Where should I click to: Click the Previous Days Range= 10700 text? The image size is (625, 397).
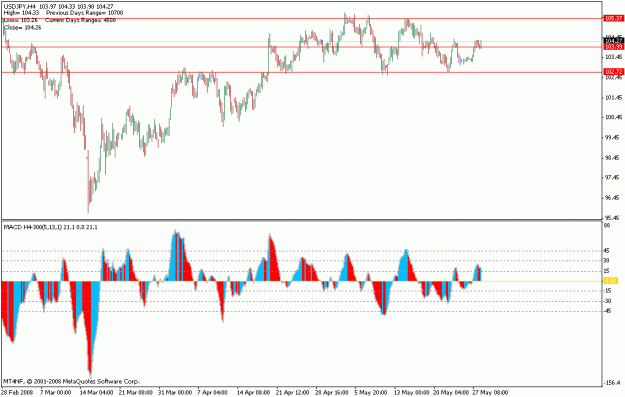tap(85, 13)
